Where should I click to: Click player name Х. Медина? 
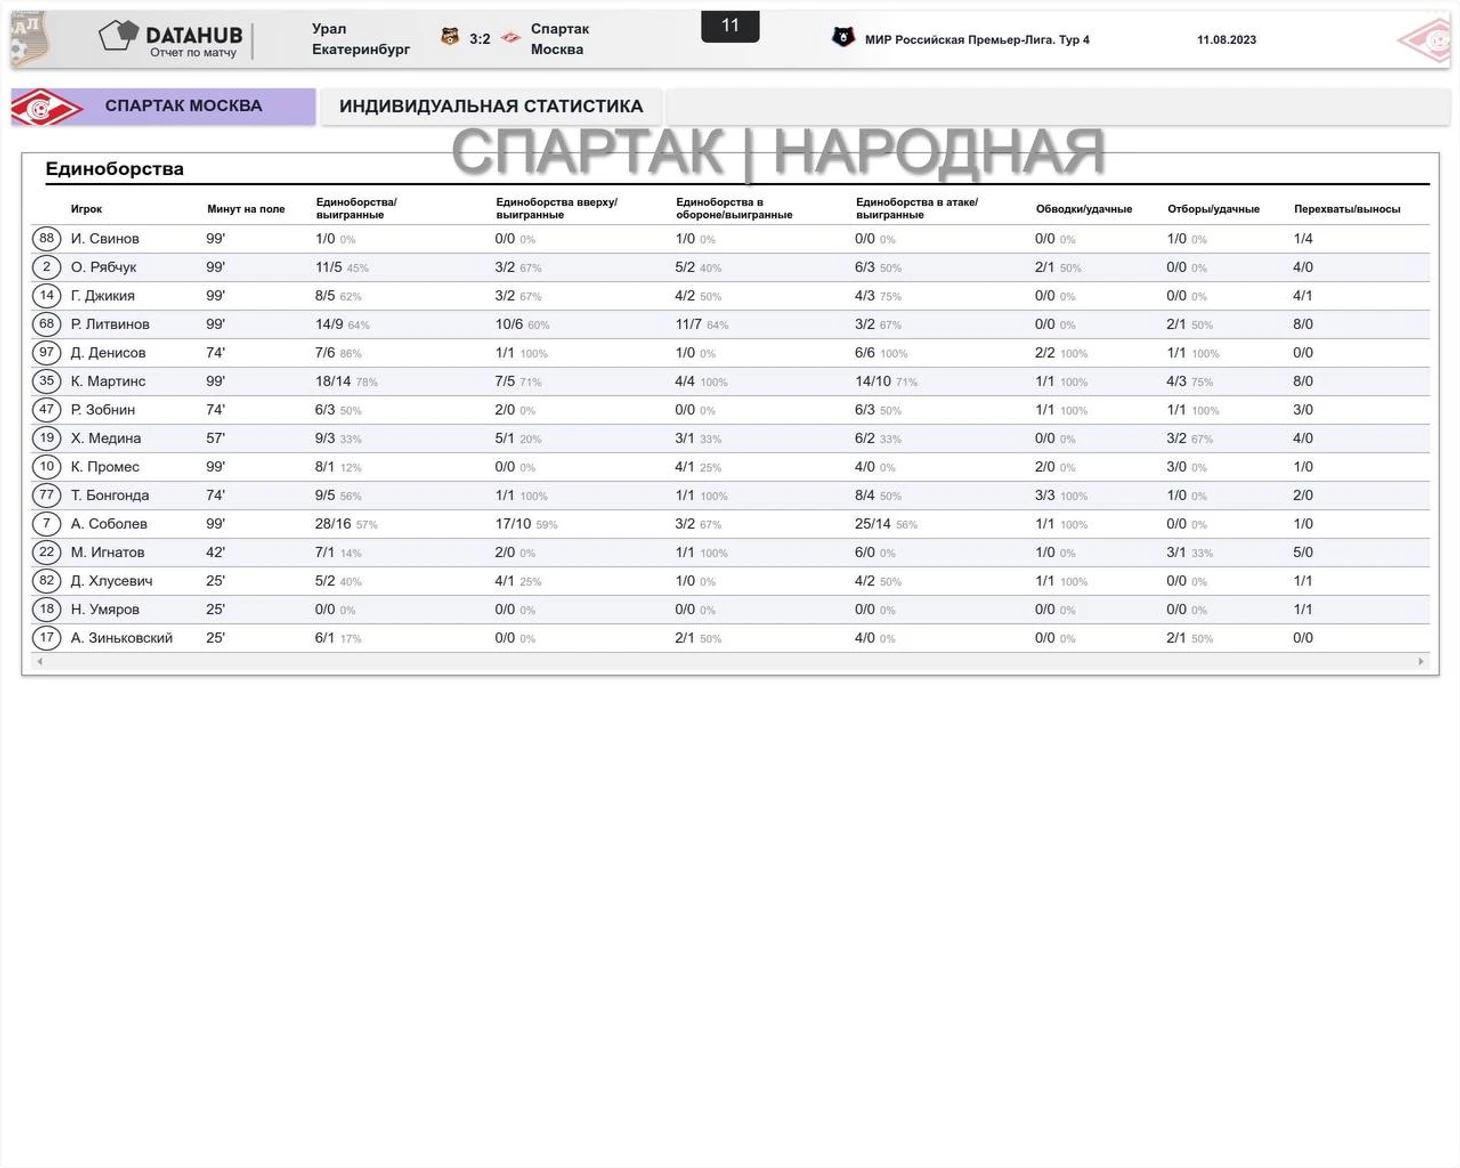[x=106, y=438]
